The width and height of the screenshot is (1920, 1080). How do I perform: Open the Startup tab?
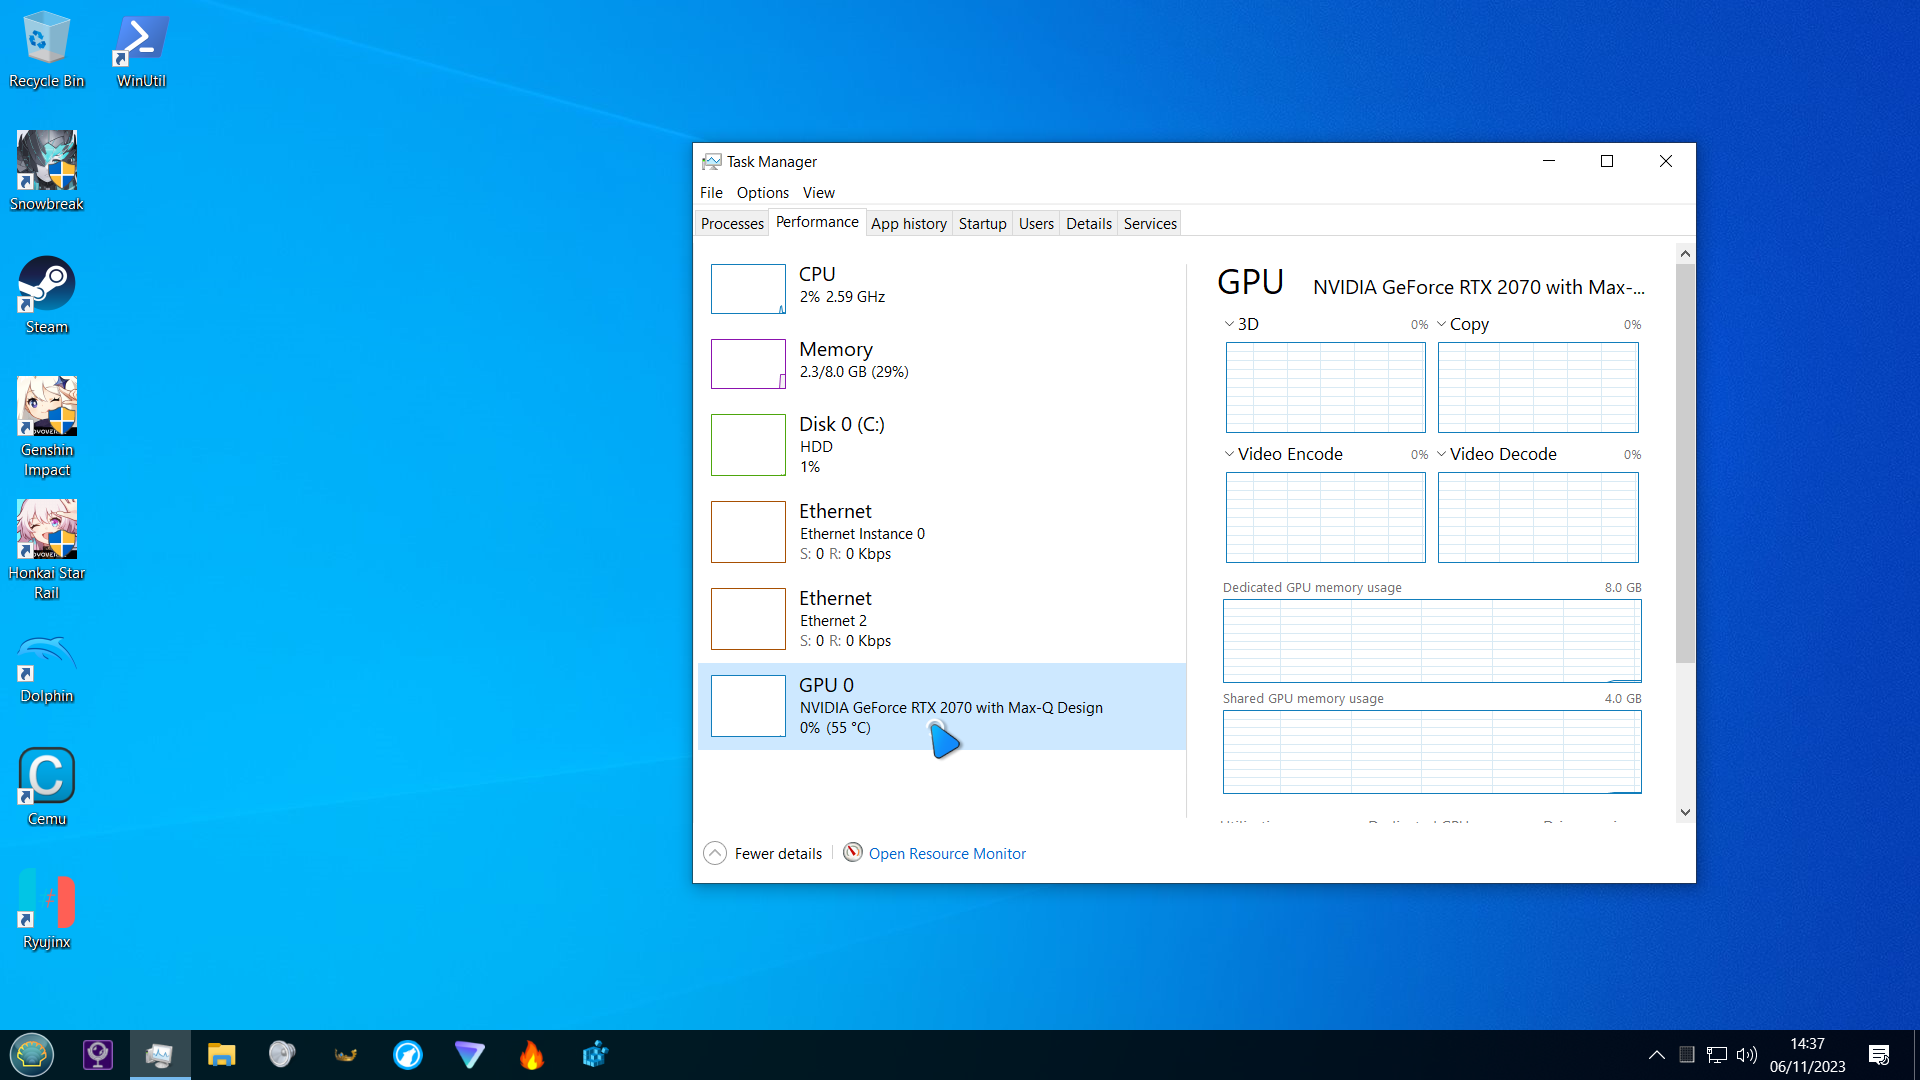point(982,223)
